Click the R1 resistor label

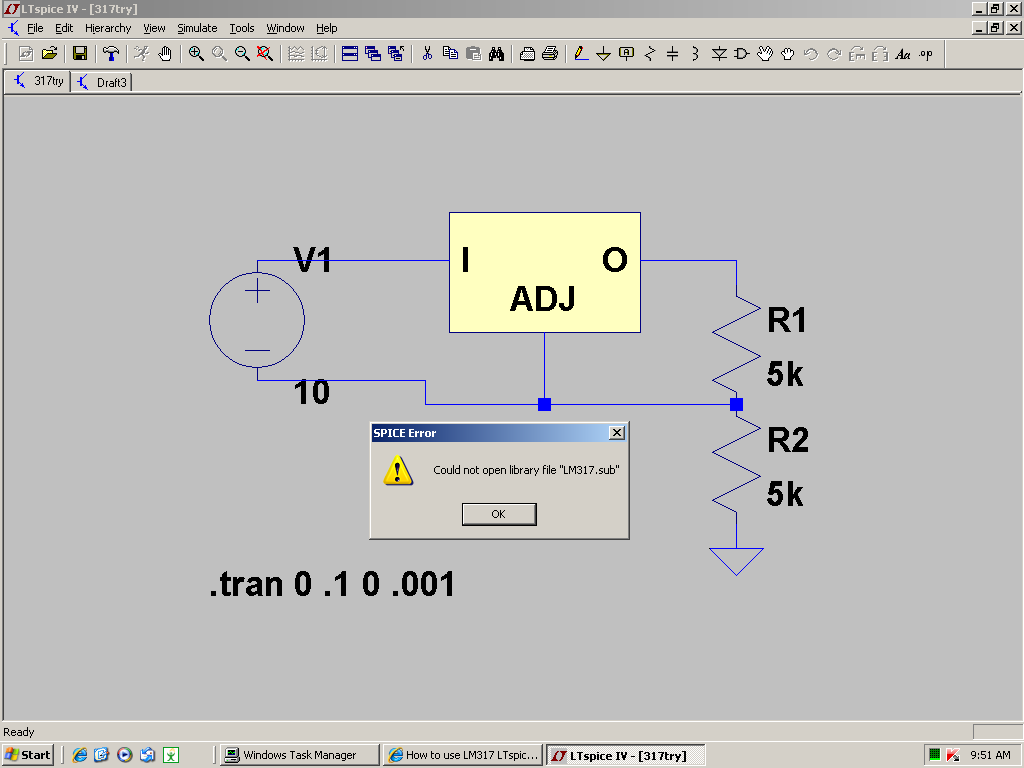click(x=787, y=320)
